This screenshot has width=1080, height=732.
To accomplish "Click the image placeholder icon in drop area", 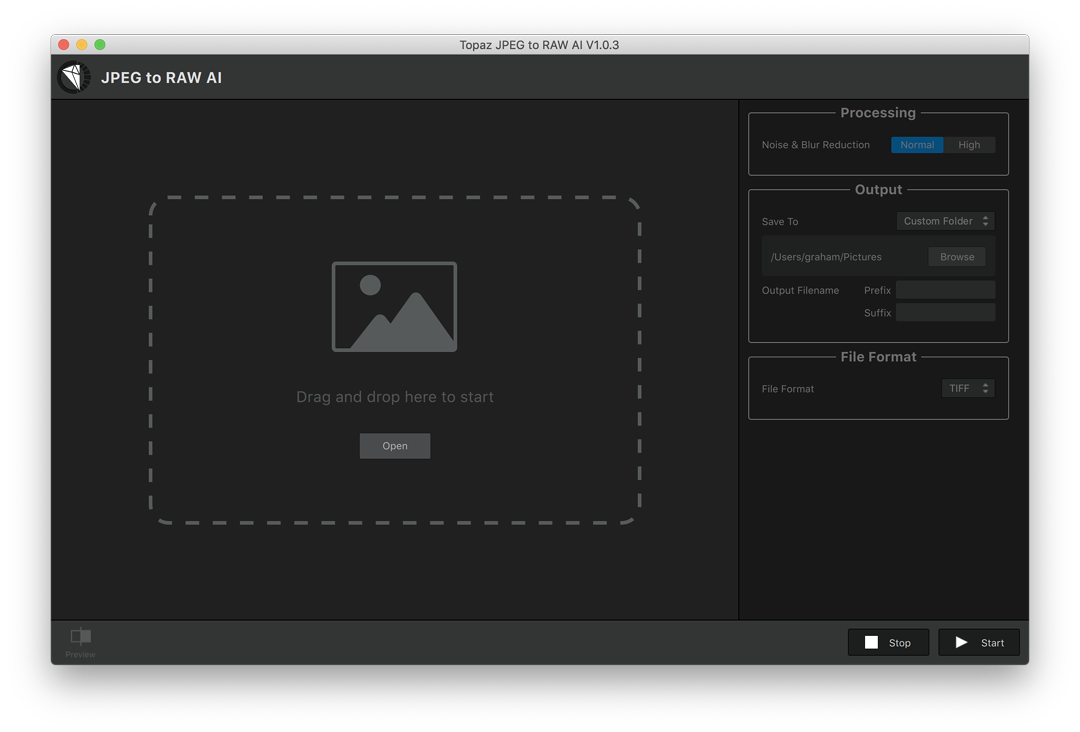I will tap(395, 306).
